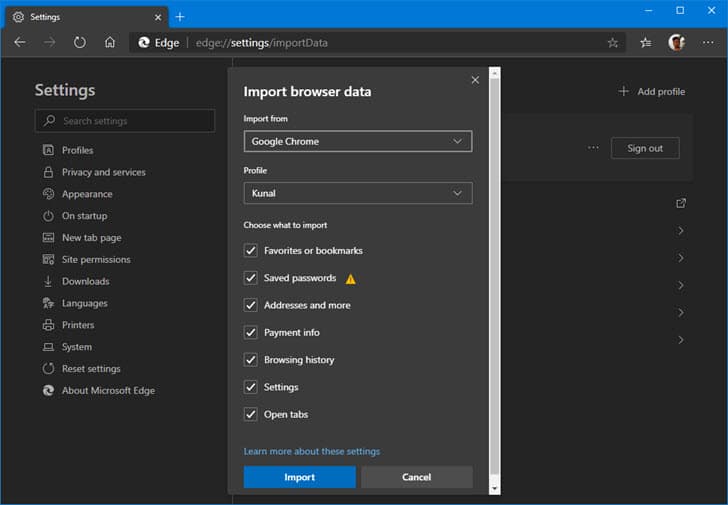Image resolution: width=728 pixels, height=505 pixels.
Task: Click the dialog scroll up arrow
Action: click(494, 73)
